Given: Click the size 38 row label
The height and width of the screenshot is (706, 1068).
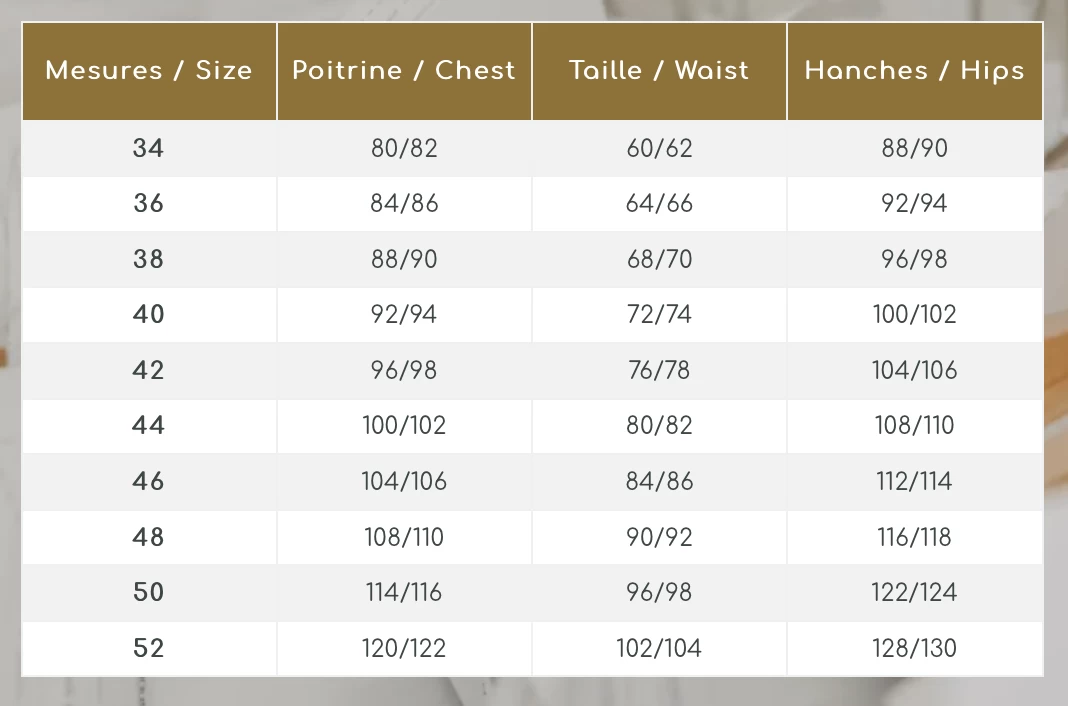Looking at the screenshot, I should [149, 260].
